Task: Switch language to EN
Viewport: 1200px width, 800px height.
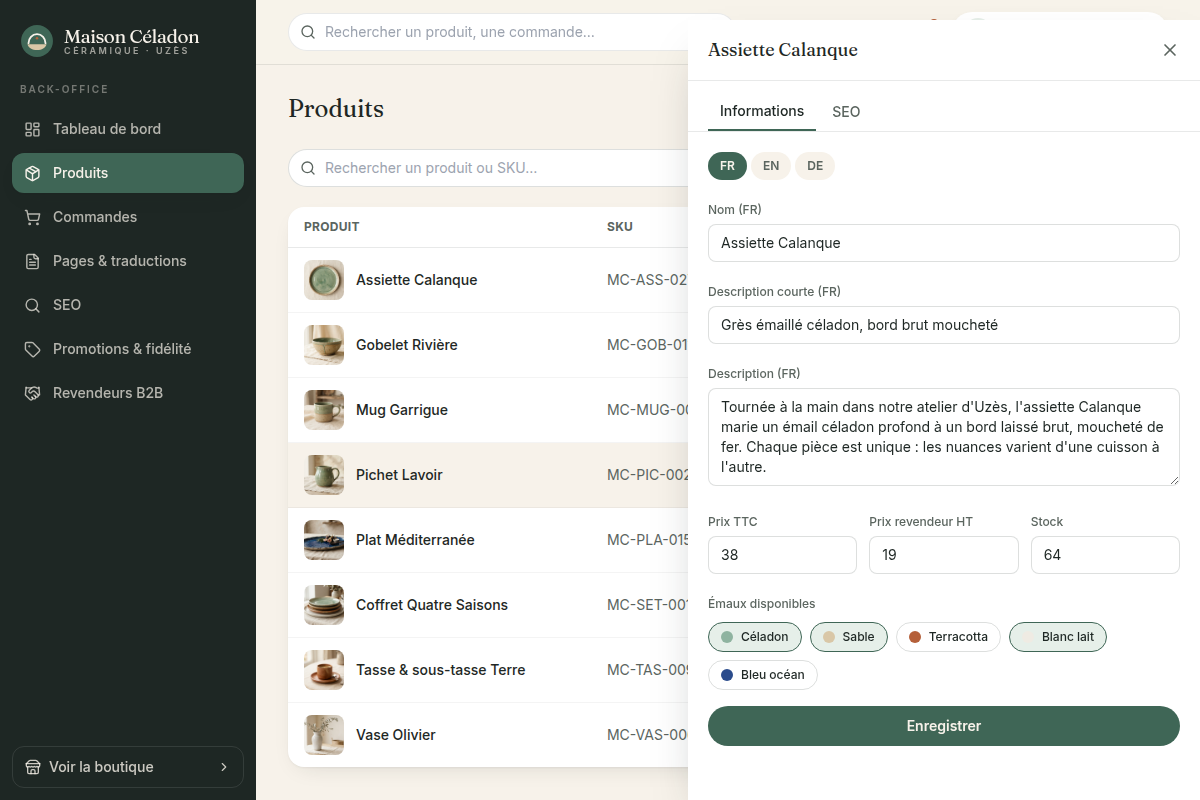Action: coord(771,166)
